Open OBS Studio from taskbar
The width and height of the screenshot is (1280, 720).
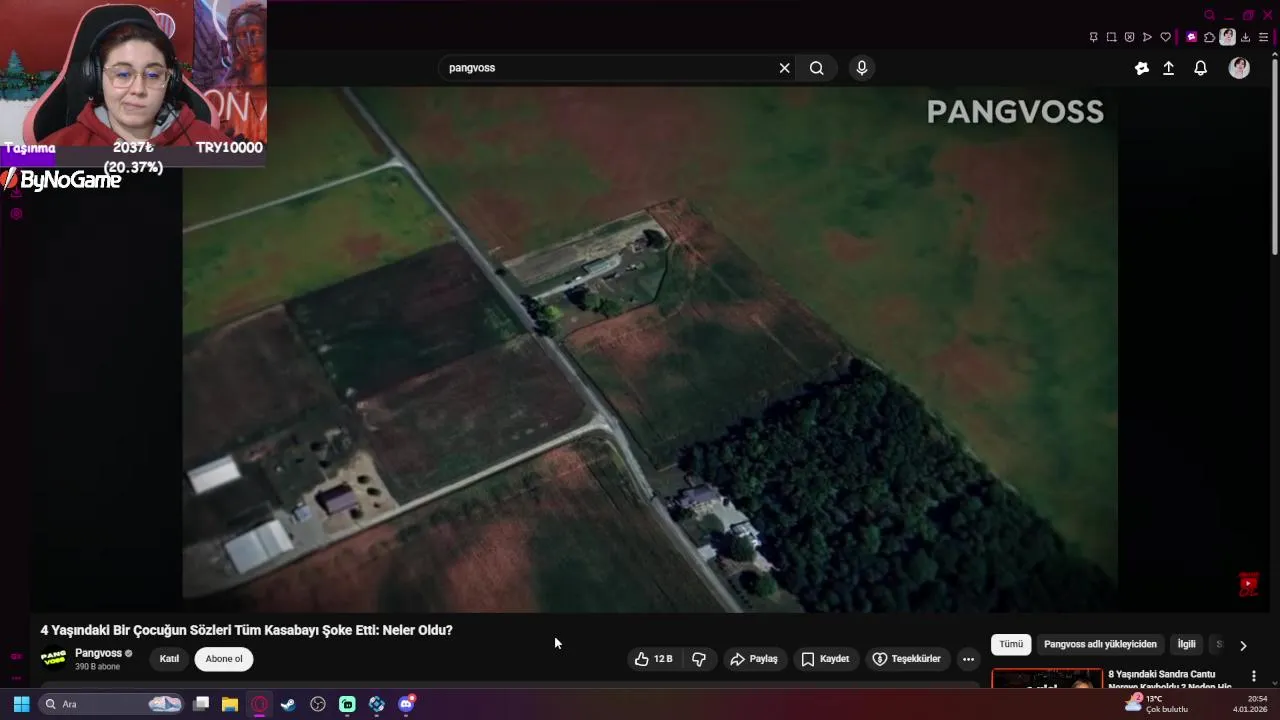[x=318, y=704]
